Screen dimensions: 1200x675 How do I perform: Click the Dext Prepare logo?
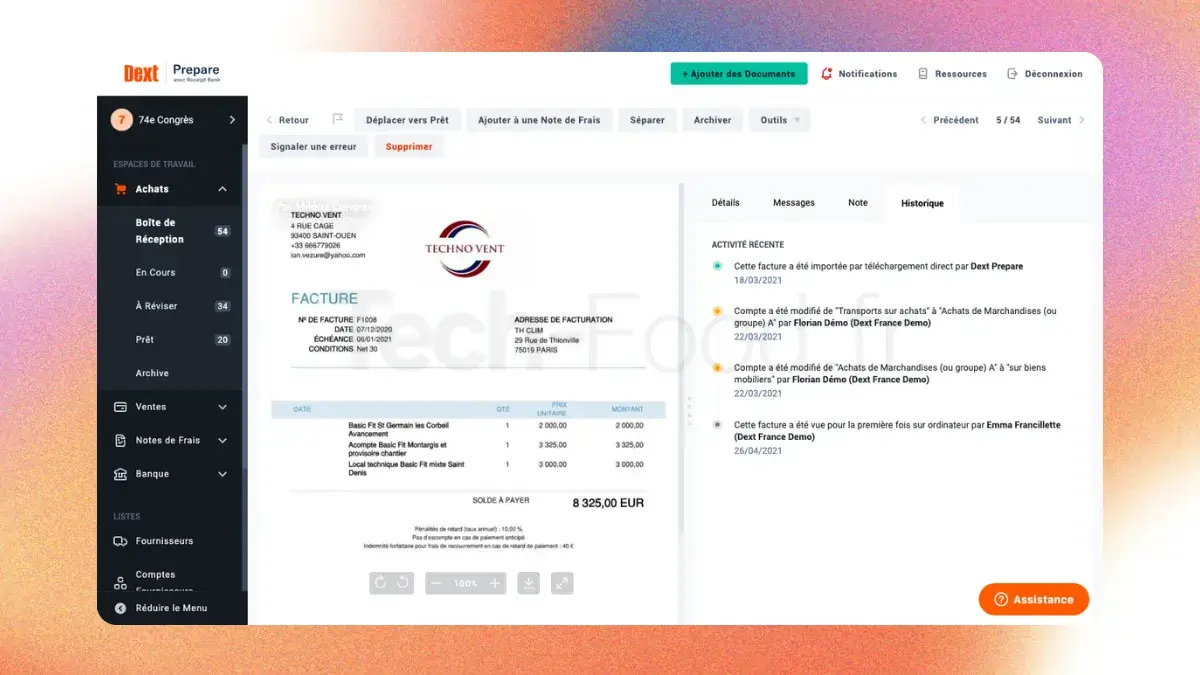(x=171, y=73)
